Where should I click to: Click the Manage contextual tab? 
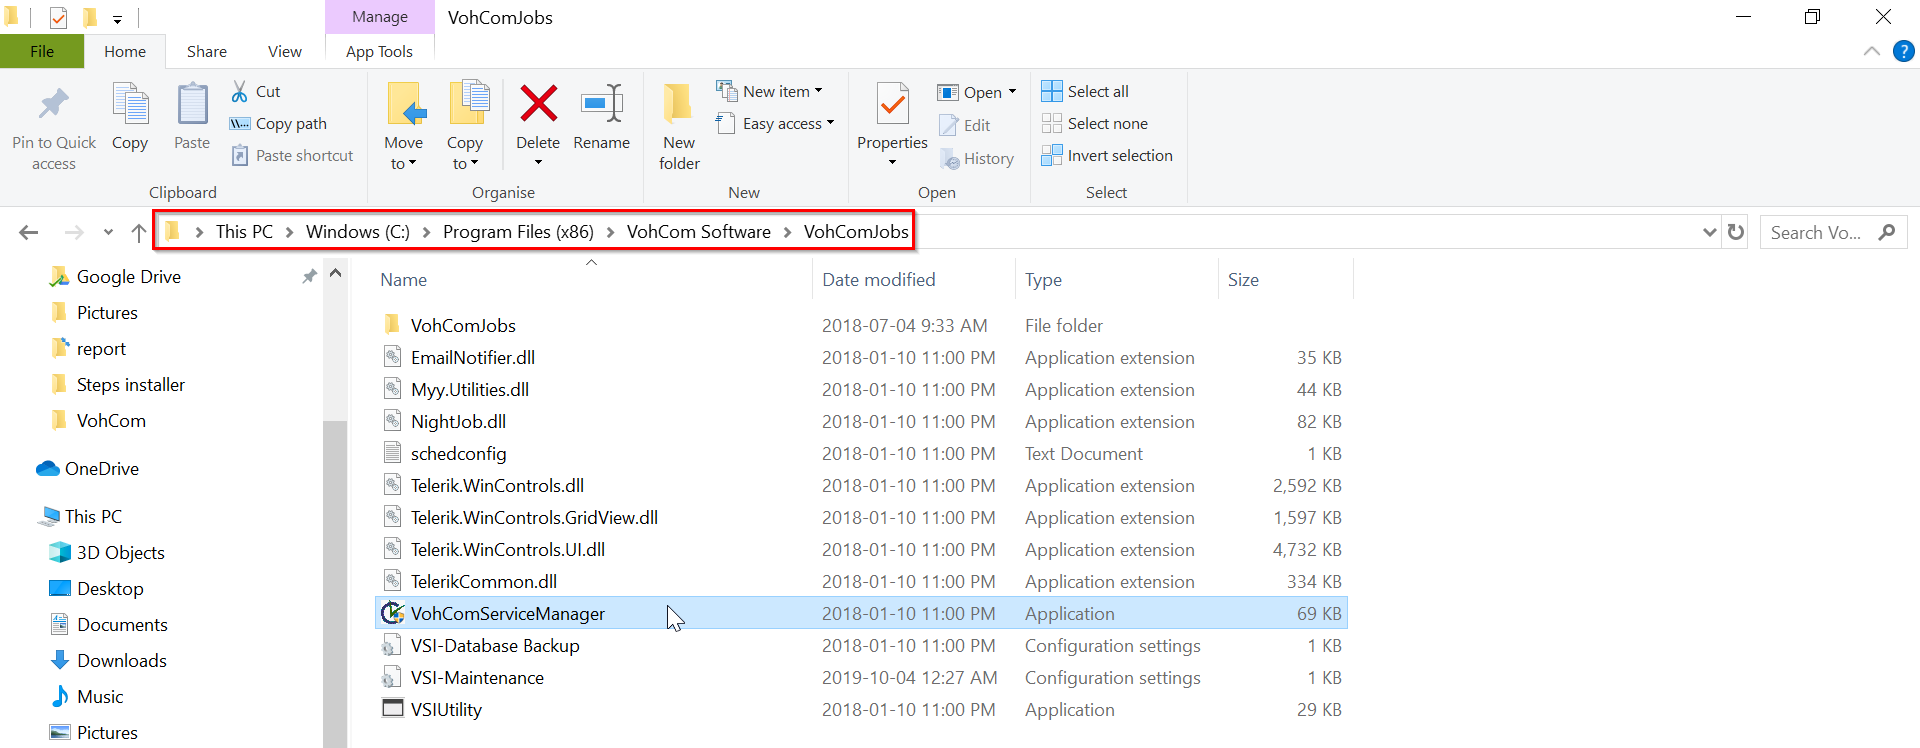[x=380, y=17]
